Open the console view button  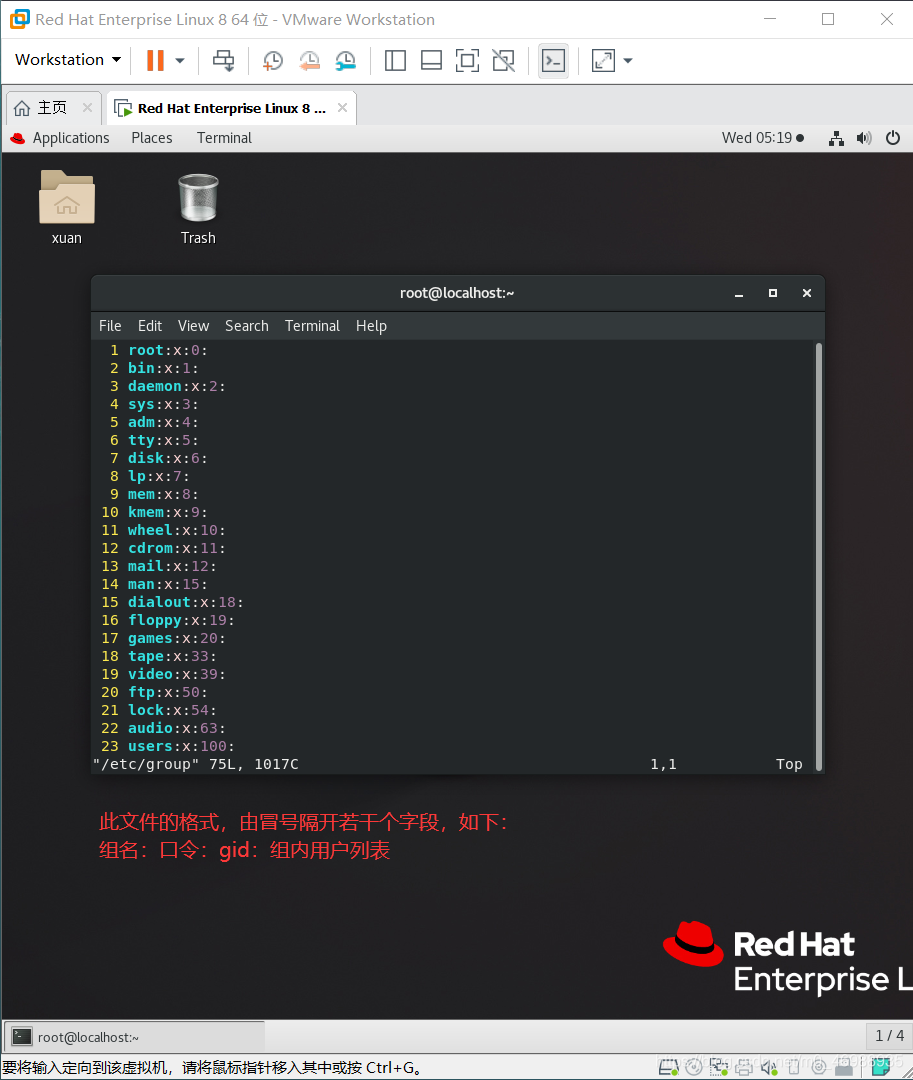(x=554, y=60)
